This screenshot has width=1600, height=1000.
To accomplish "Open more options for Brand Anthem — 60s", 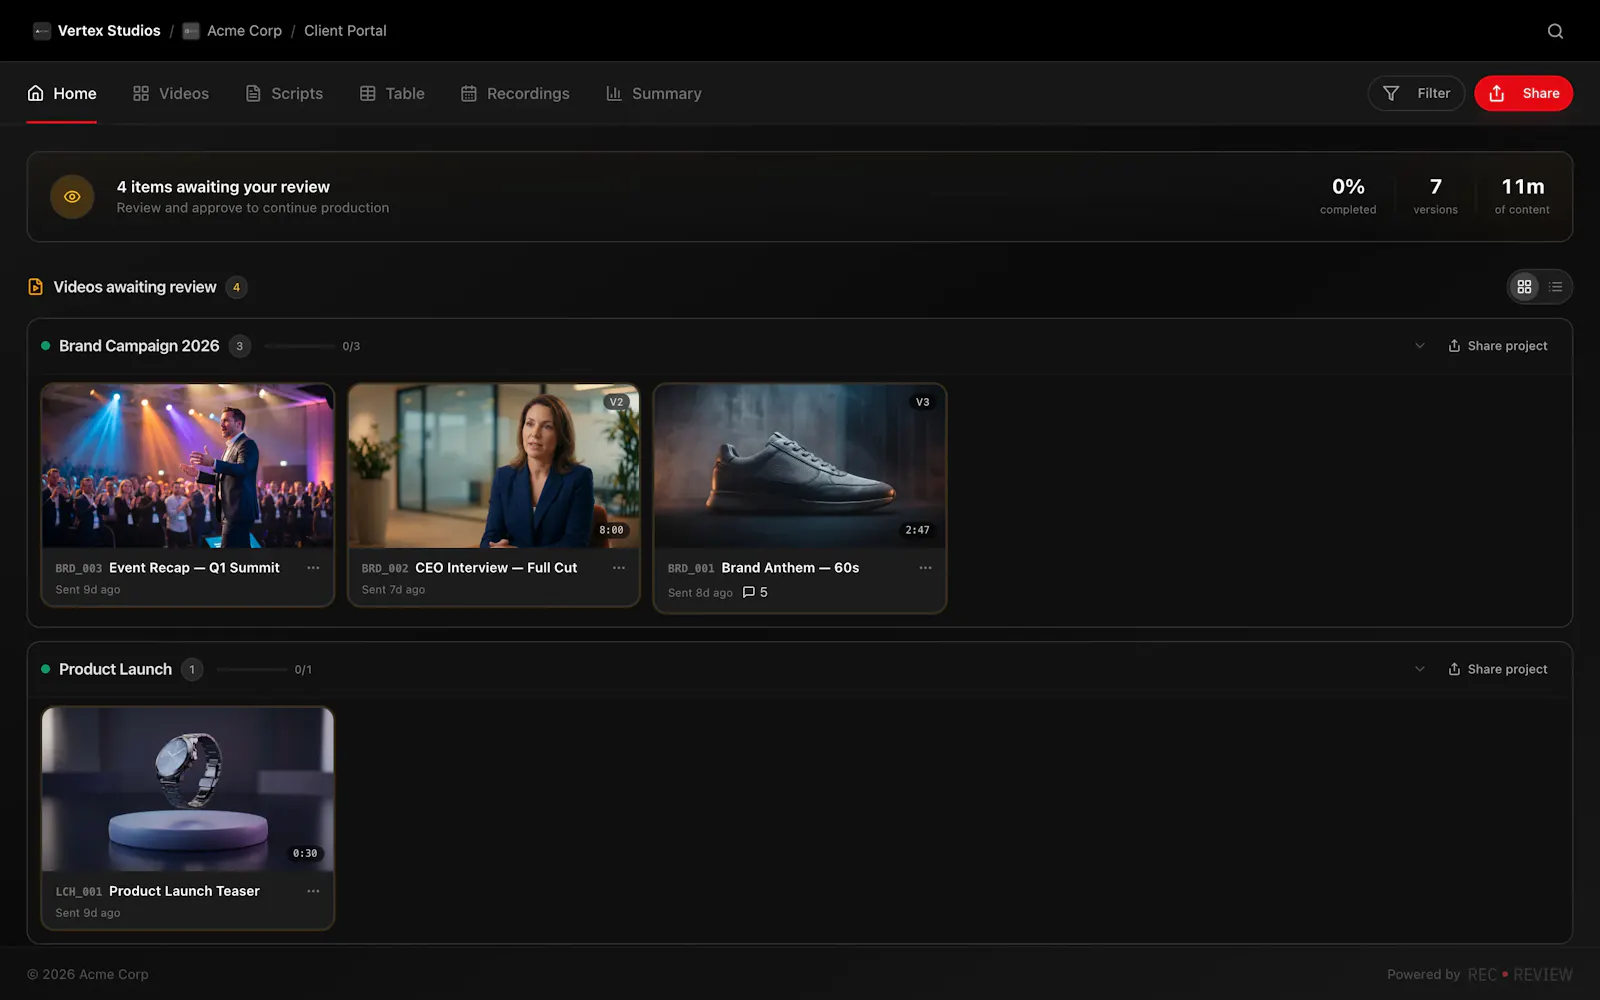I will [925, 568].
